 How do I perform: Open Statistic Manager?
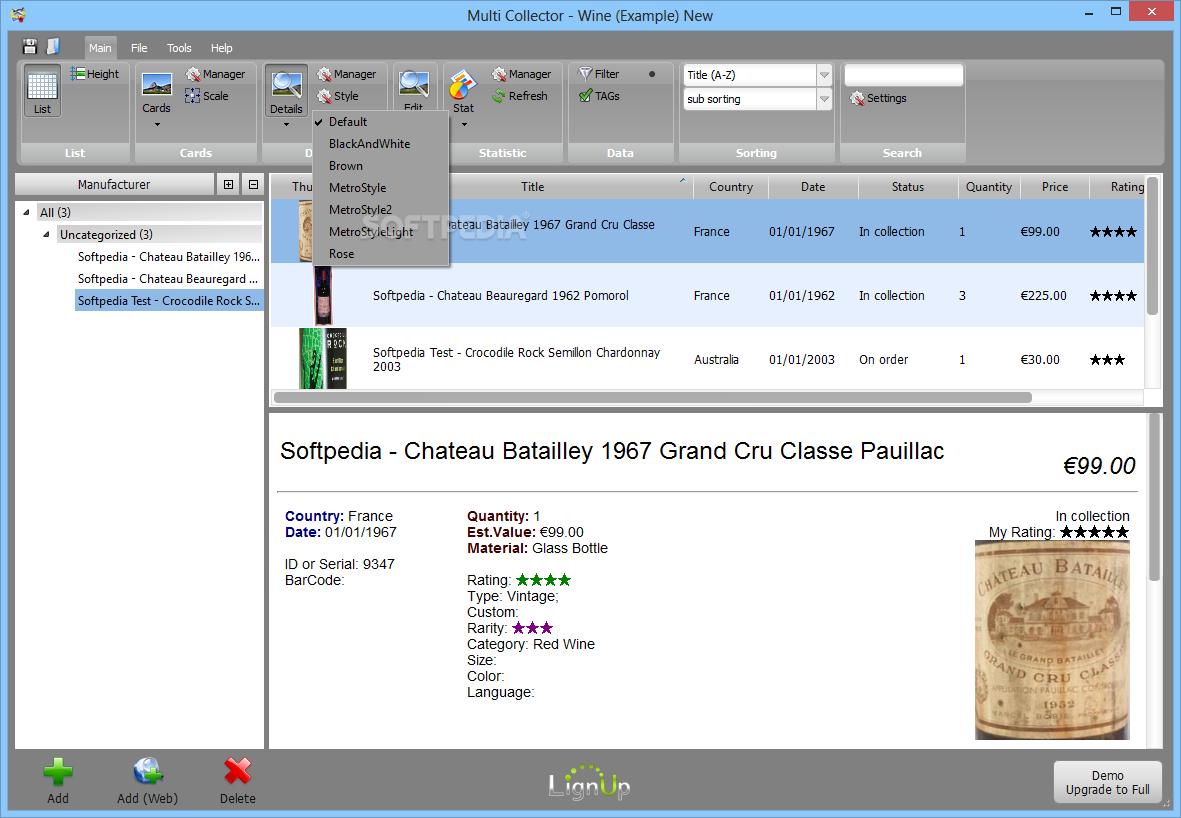[521, 74]
